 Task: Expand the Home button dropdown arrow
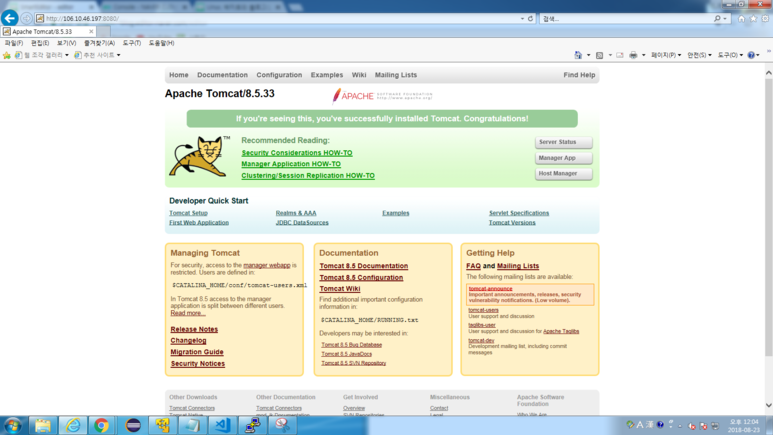click(x=588, y=55)
